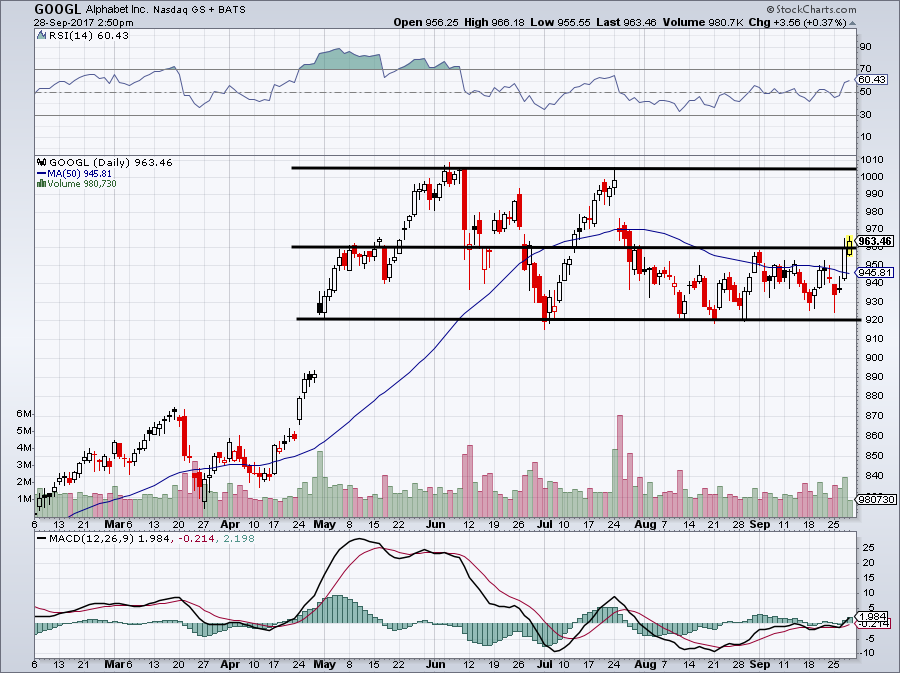Click the Sep label on the bottom MACD date axis
The image size is (900, 673).
click(760, 664)
